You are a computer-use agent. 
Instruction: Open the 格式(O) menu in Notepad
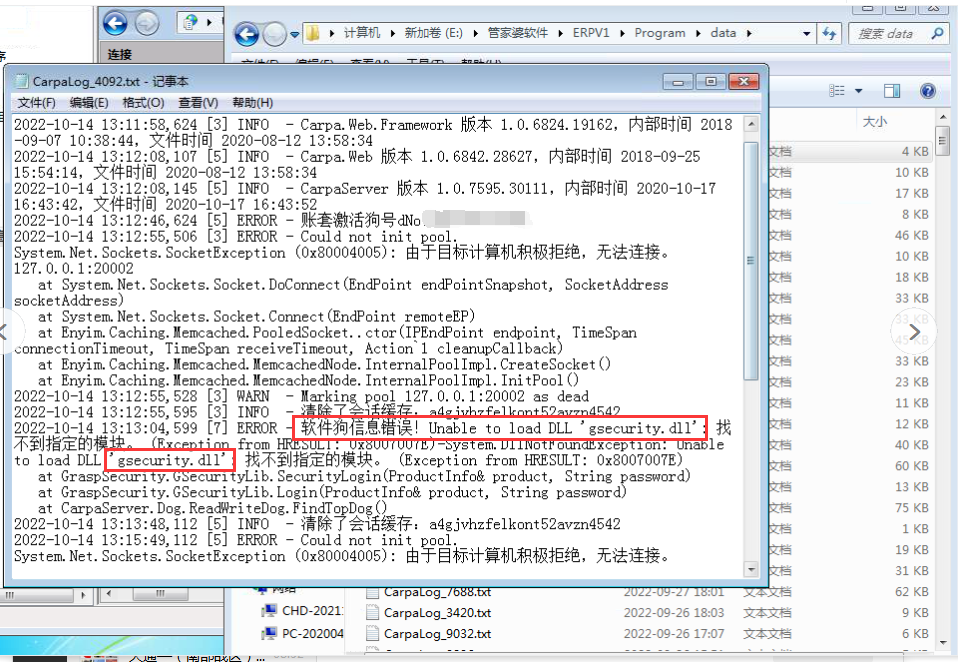coord(143,103)
